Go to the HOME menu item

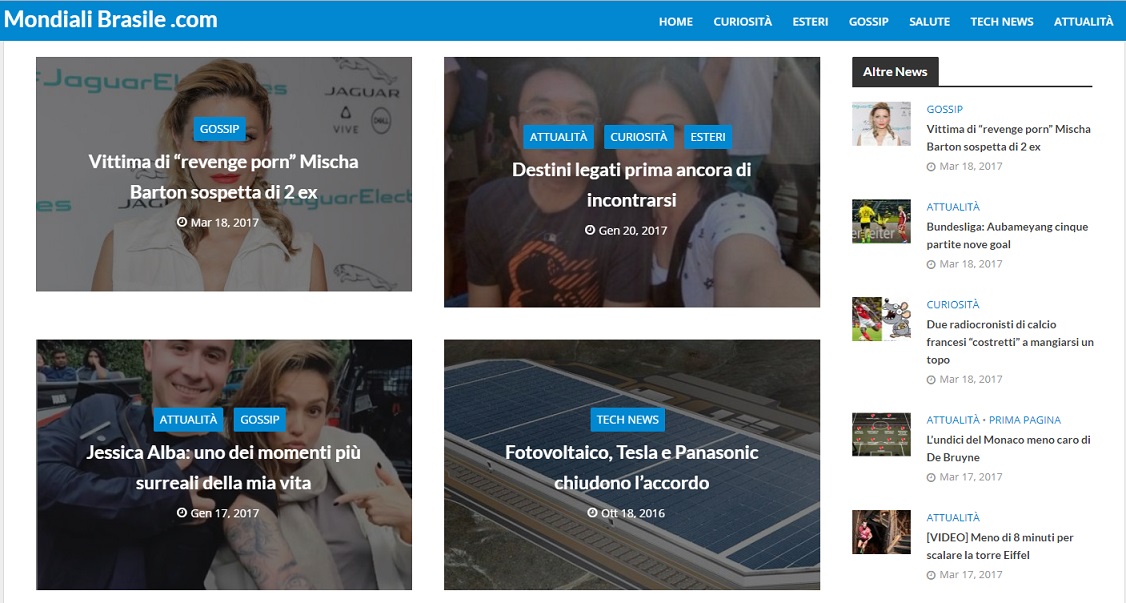[x=676, y=22]
